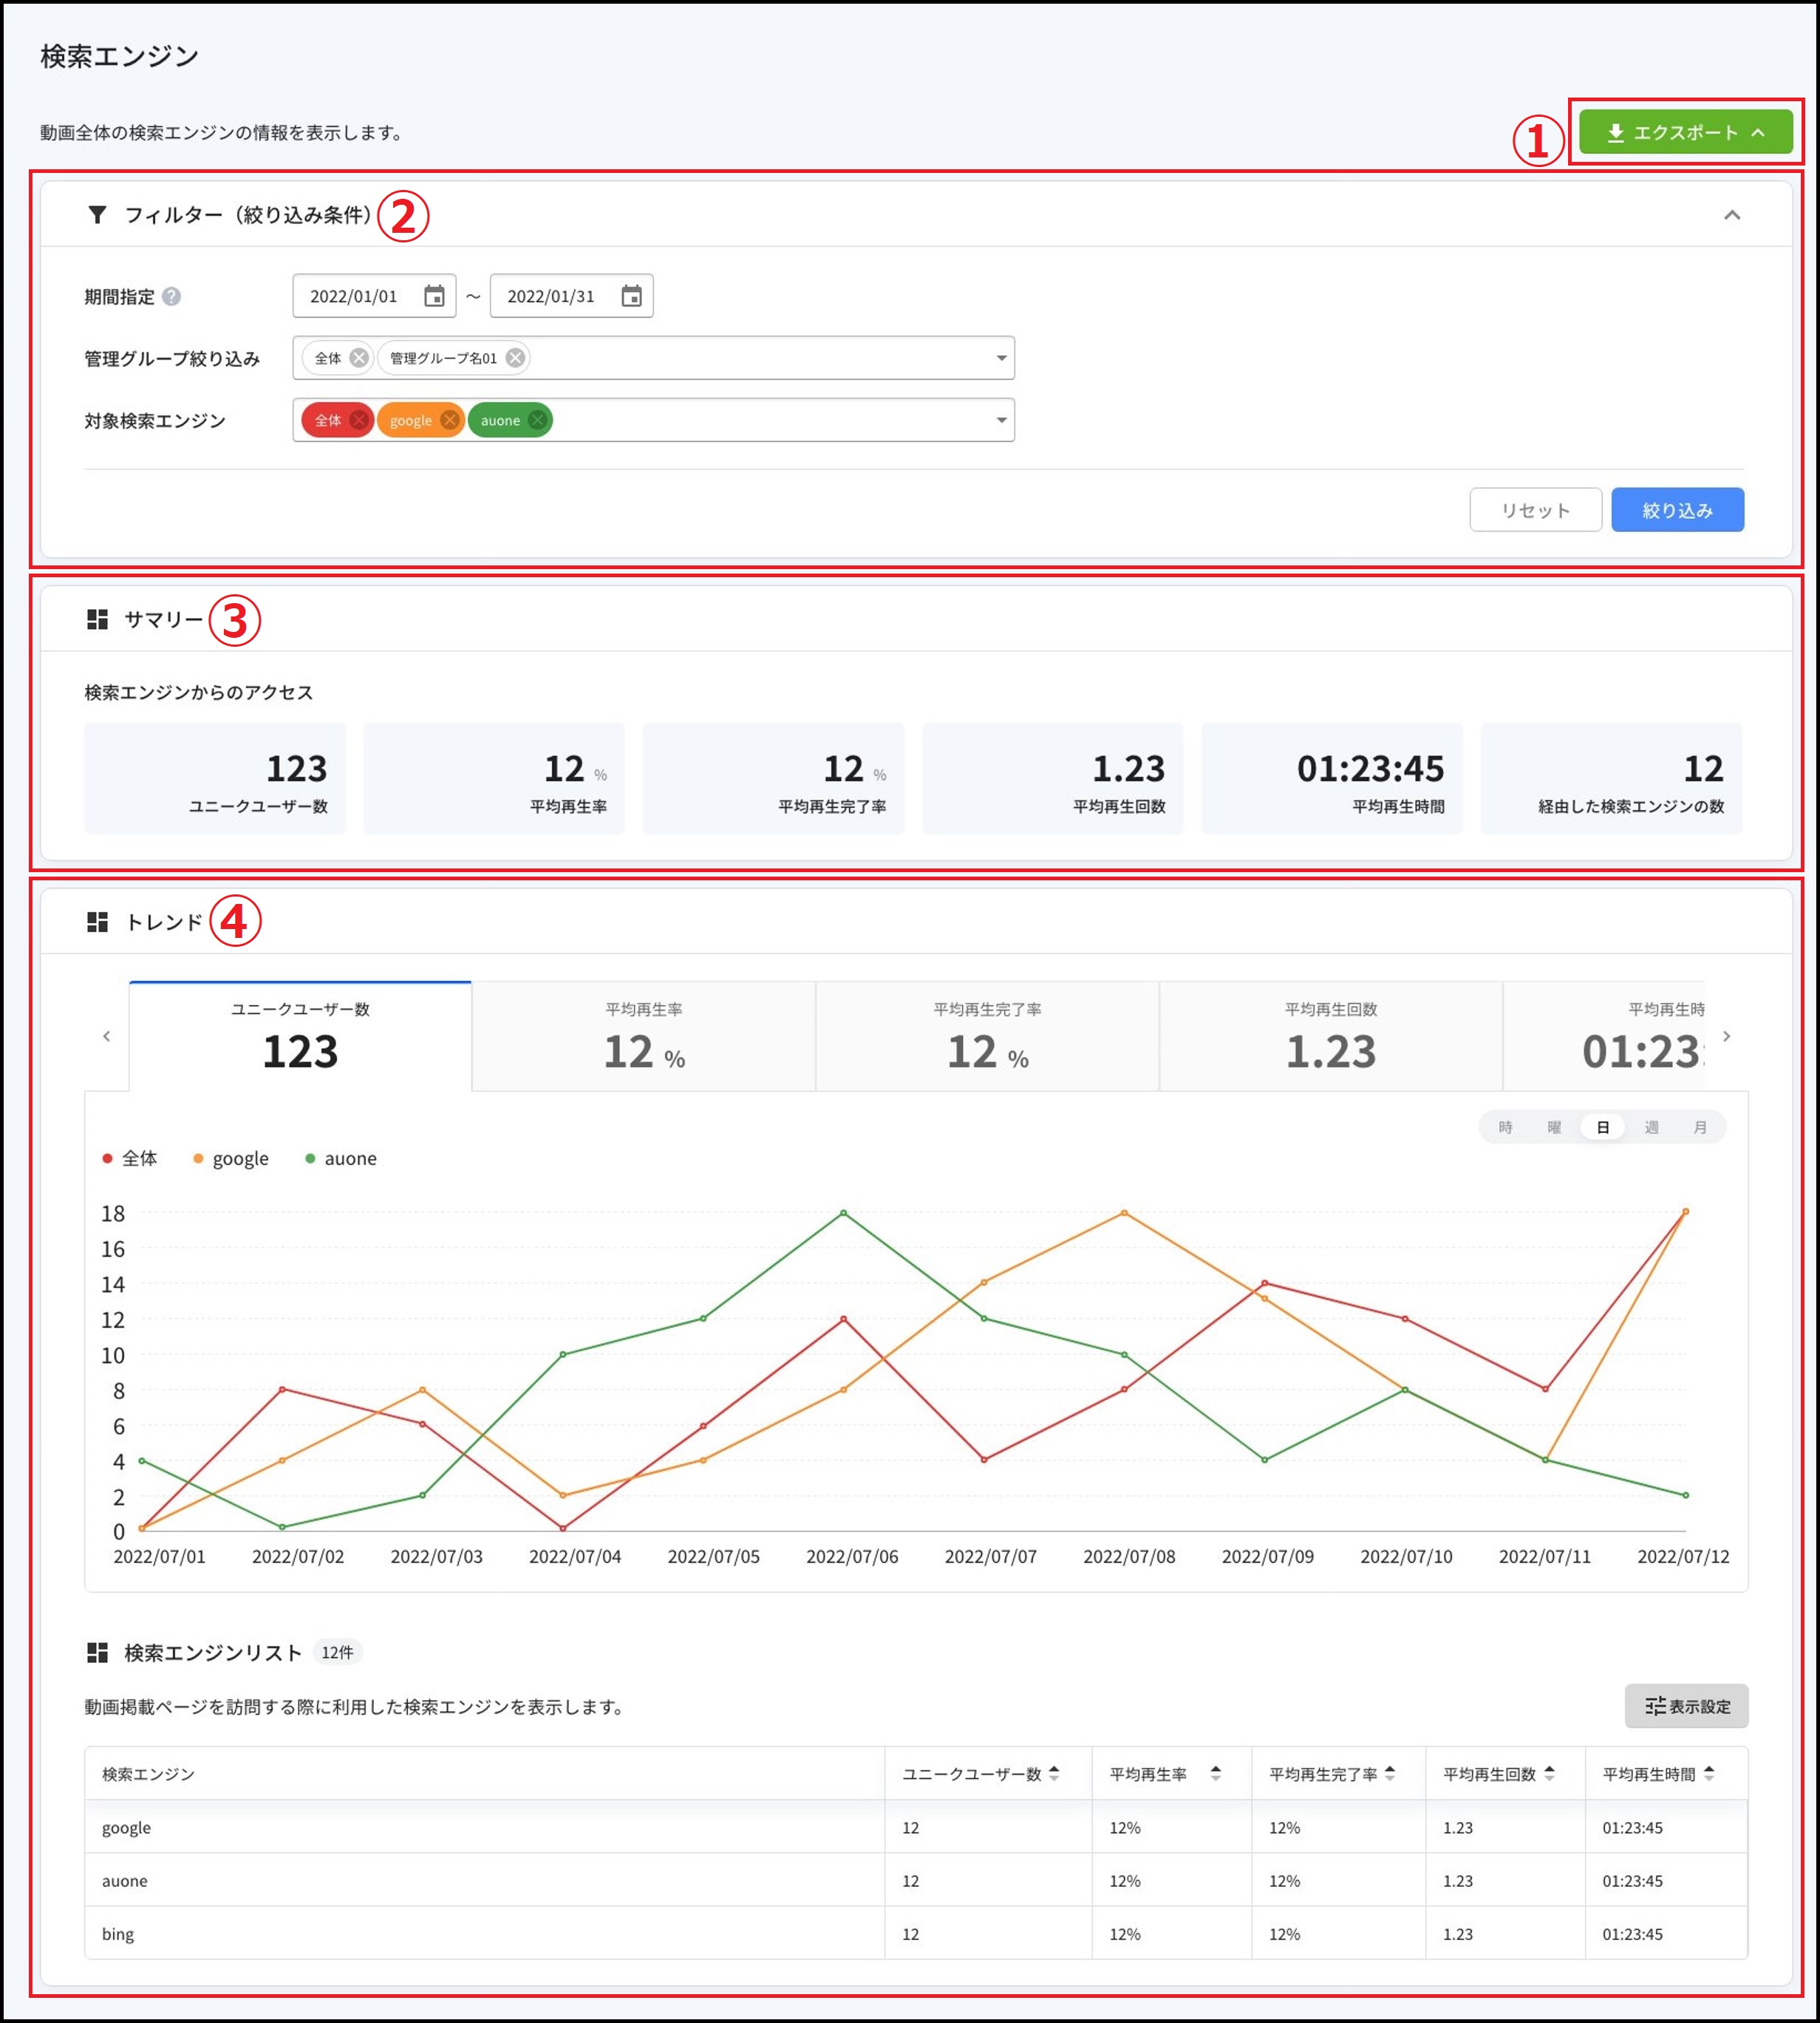Viewport: 1820px width, 2023px height.
Task: Sort table by 平均再生回数 column
Action: (x=1549, y=1773)
